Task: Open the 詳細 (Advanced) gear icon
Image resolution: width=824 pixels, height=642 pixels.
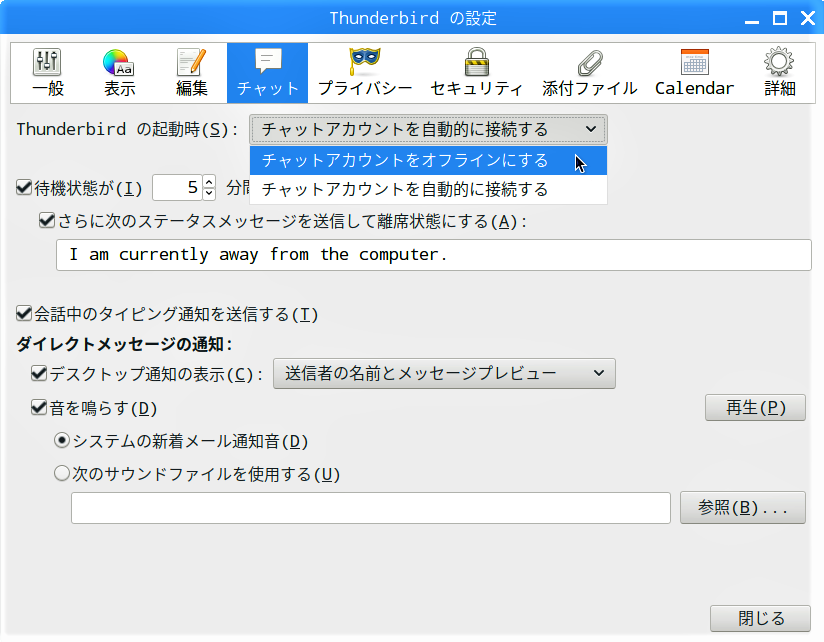Action: (779, 73)
